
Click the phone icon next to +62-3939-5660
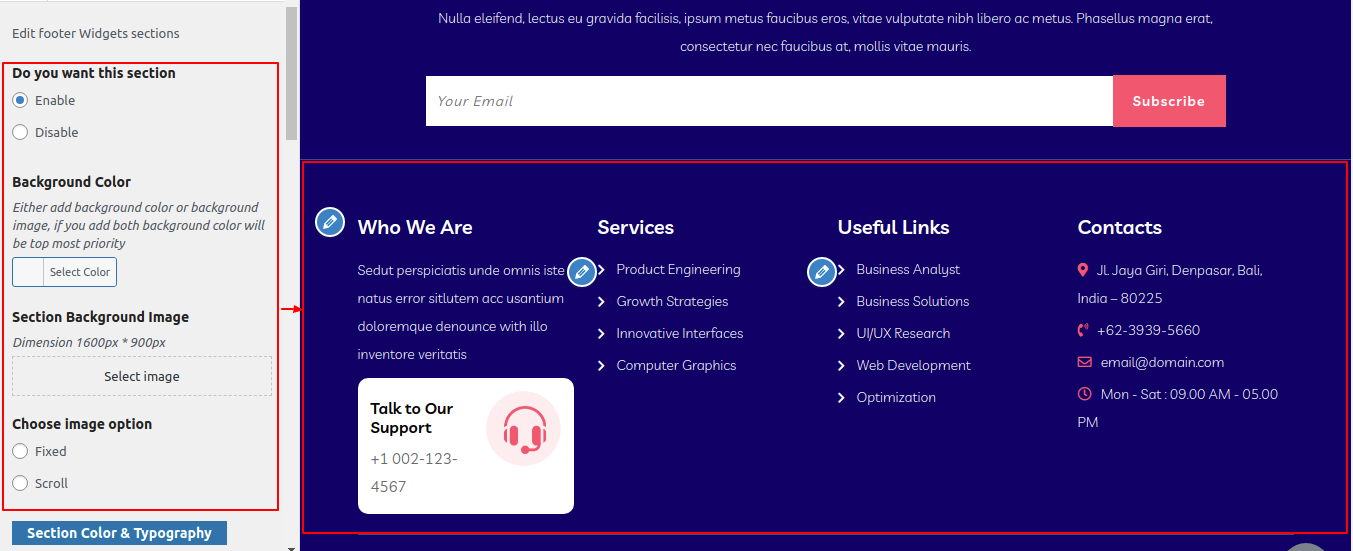1083,331
